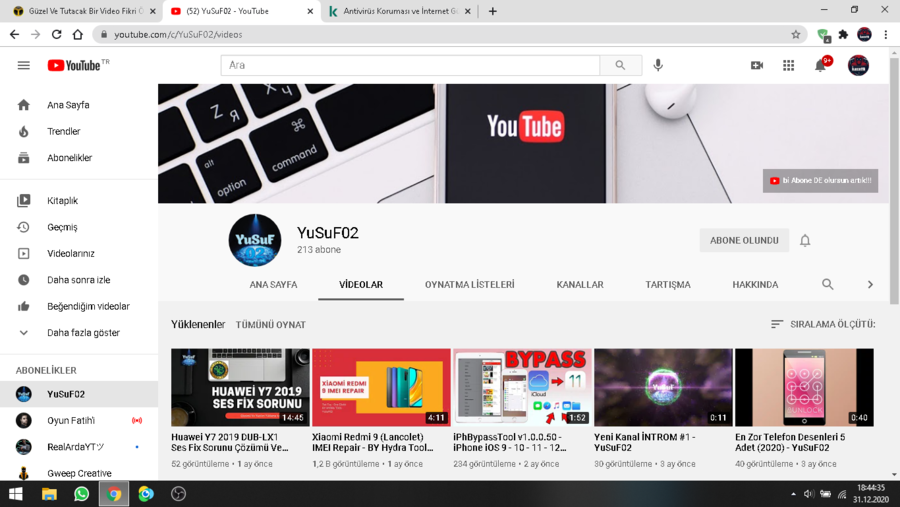Image resolution: width=900 pixels, height=507 pixels.
Task: Open a new browser tab
Action: (492, 11)
